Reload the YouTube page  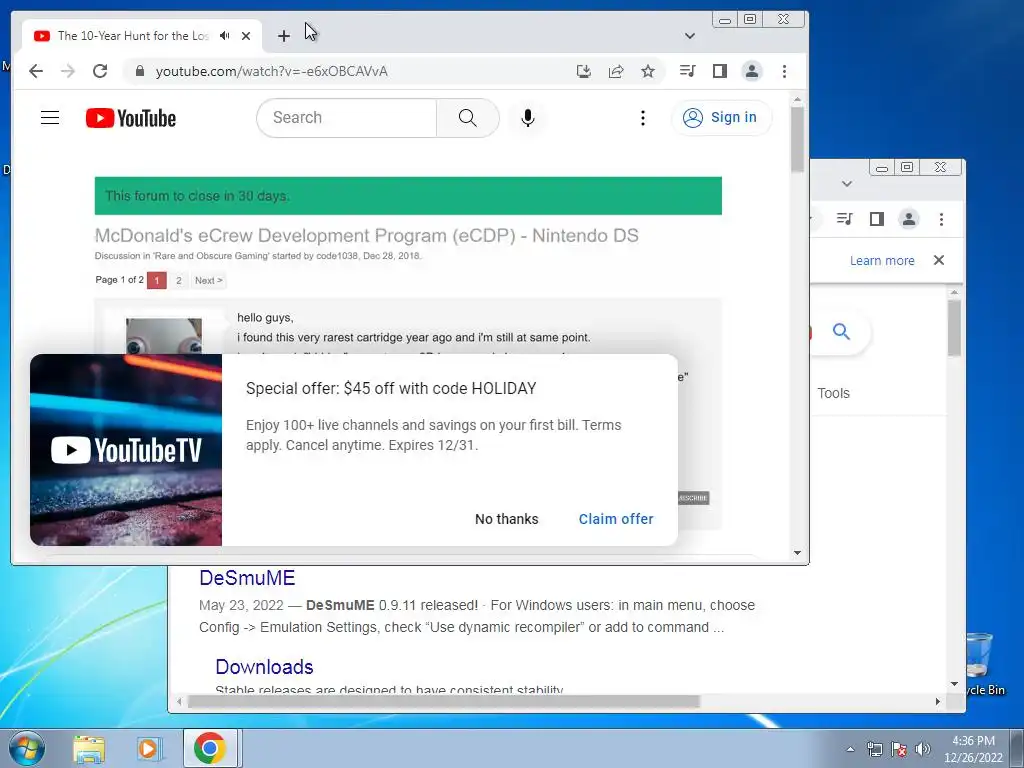[100, 71]
